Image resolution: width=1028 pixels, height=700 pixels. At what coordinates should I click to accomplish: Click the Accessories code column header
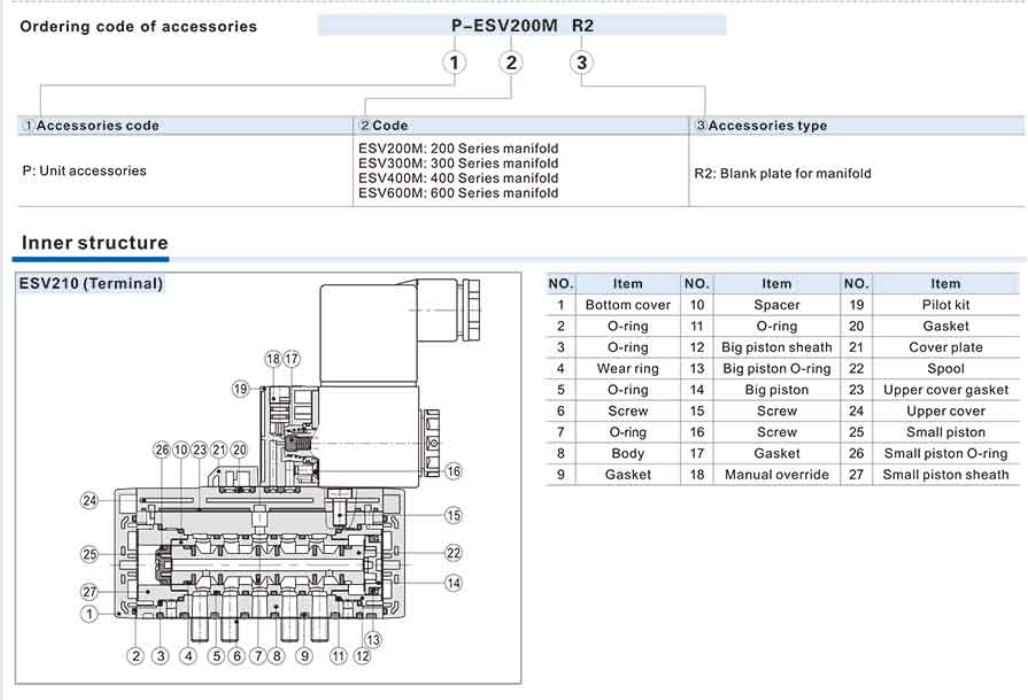click(97, 126)
